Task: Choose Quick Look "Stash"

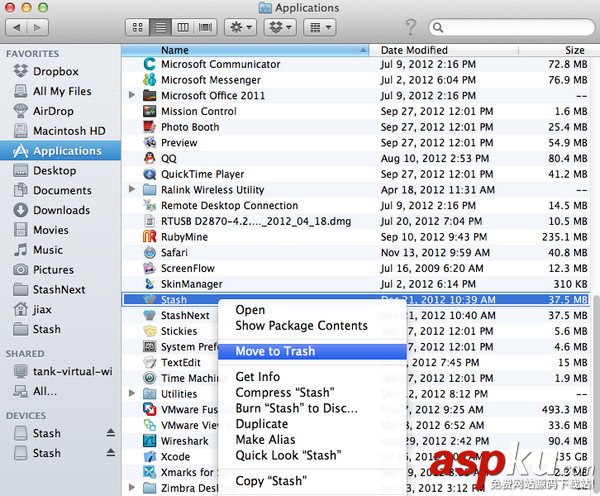Action: [x=312, y=455]
